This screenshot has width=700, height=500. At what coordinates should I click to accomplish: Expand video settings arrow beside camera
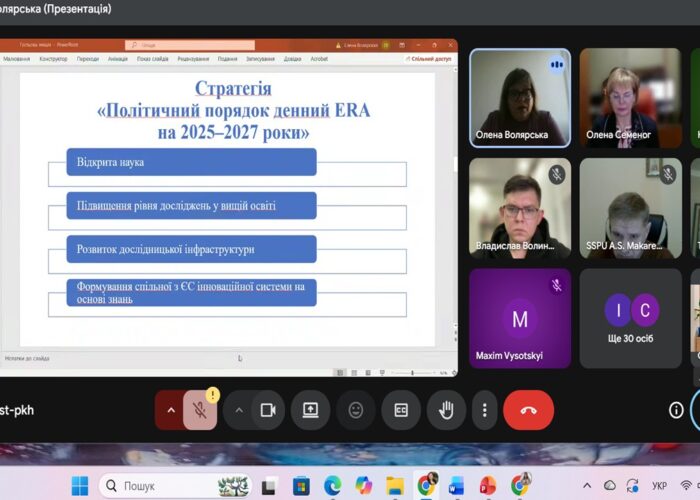pos(238,410)
